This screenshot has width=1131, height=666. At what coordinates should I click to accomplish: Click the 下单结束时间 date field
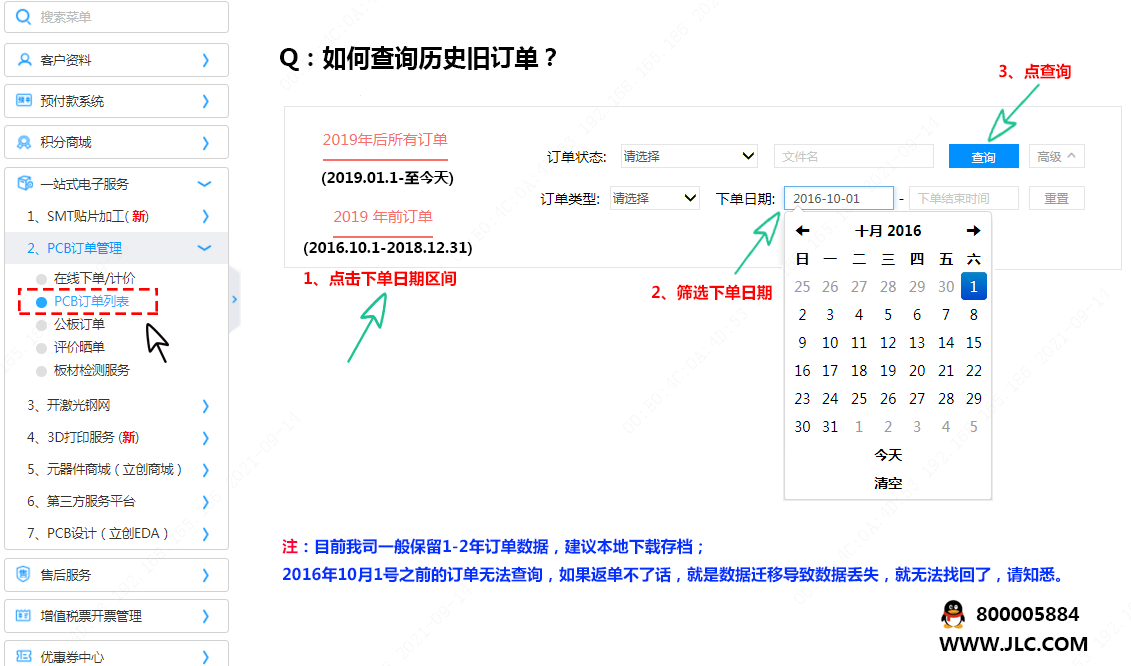pos(963,198)
